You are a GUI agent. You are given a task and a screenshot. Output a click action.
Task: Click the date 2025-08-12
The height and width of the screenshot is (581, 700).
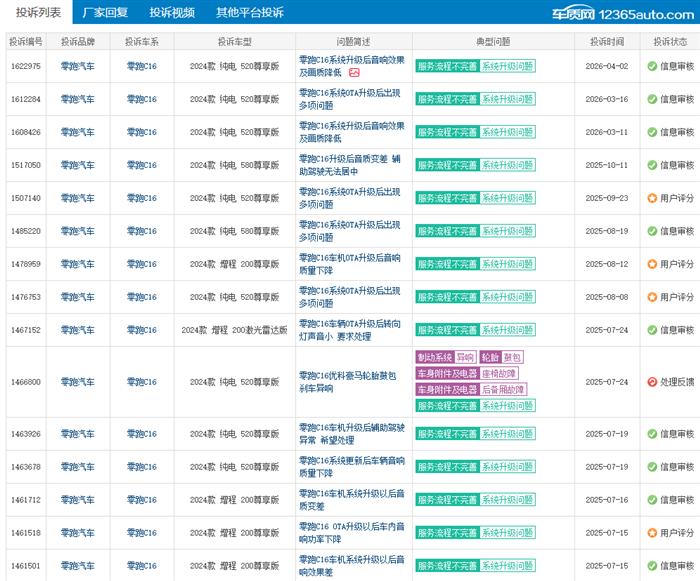click(607, 264)
